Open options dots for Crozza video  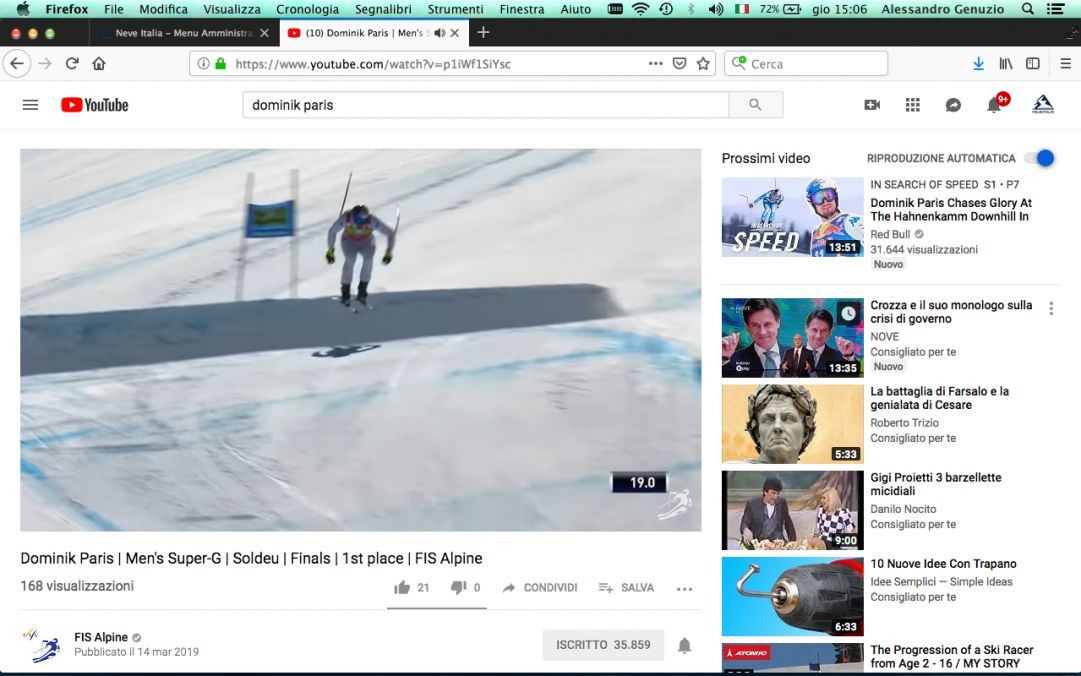pos(1051,308)
